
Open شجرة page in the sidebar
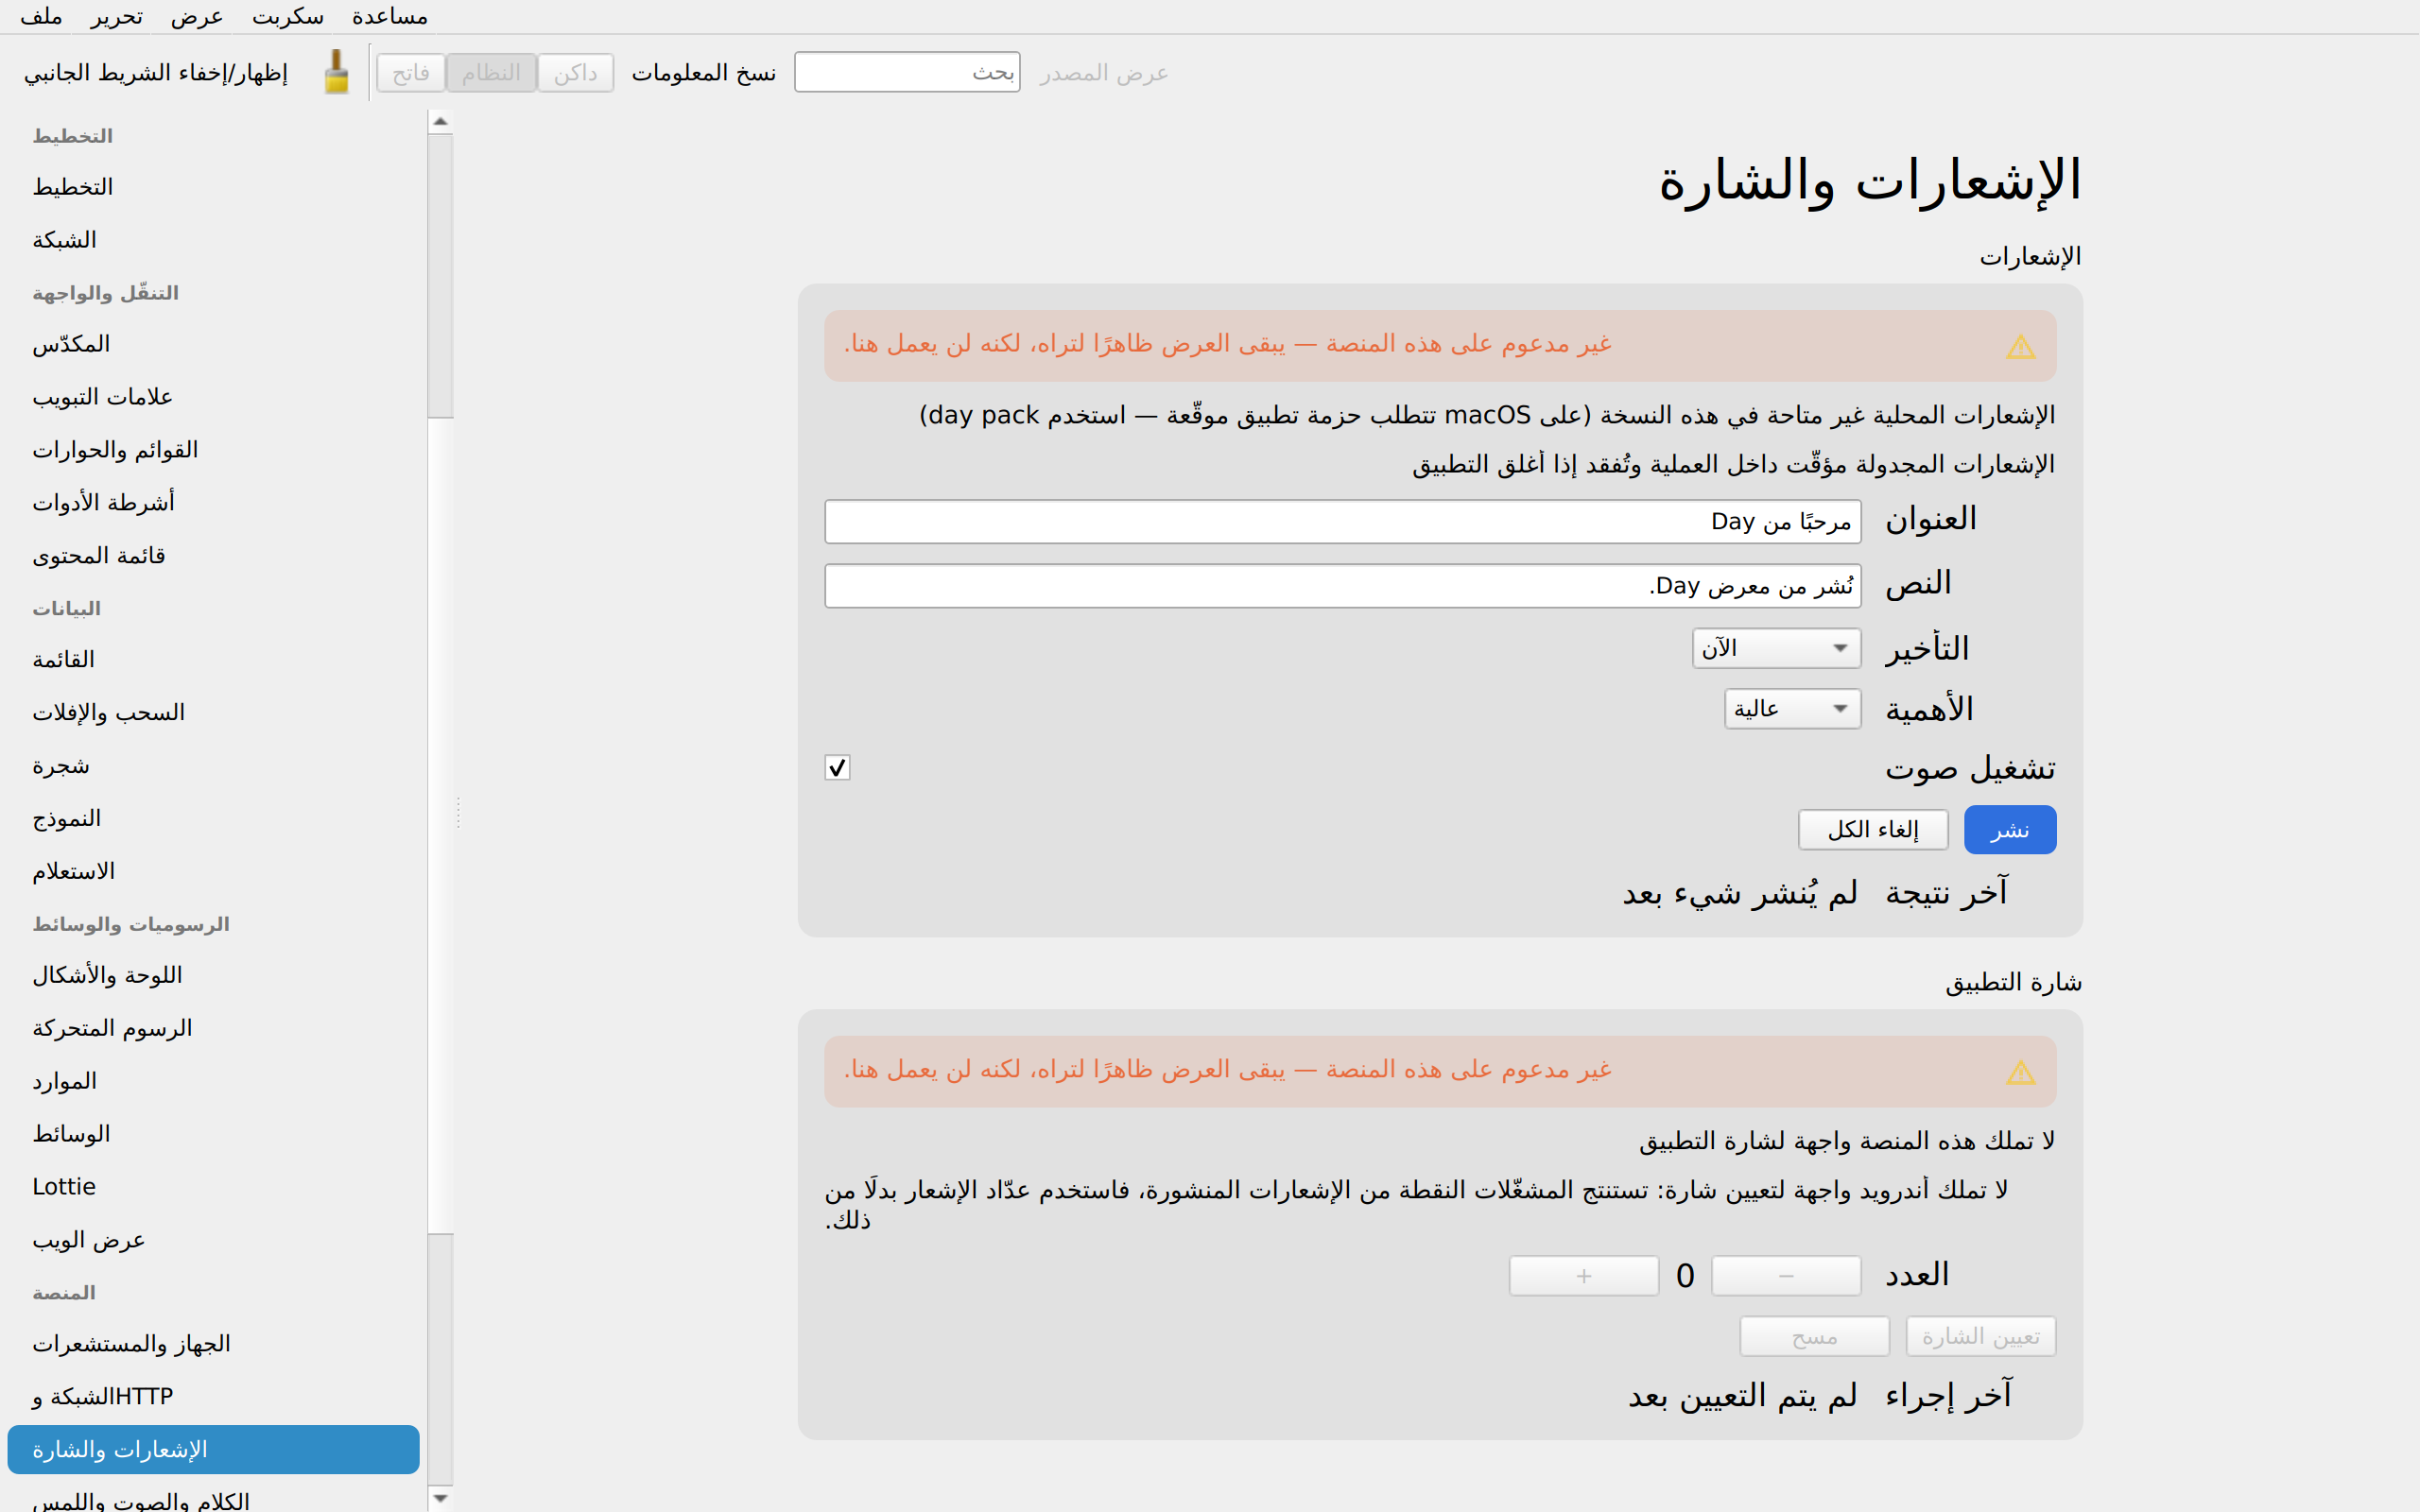213,766
